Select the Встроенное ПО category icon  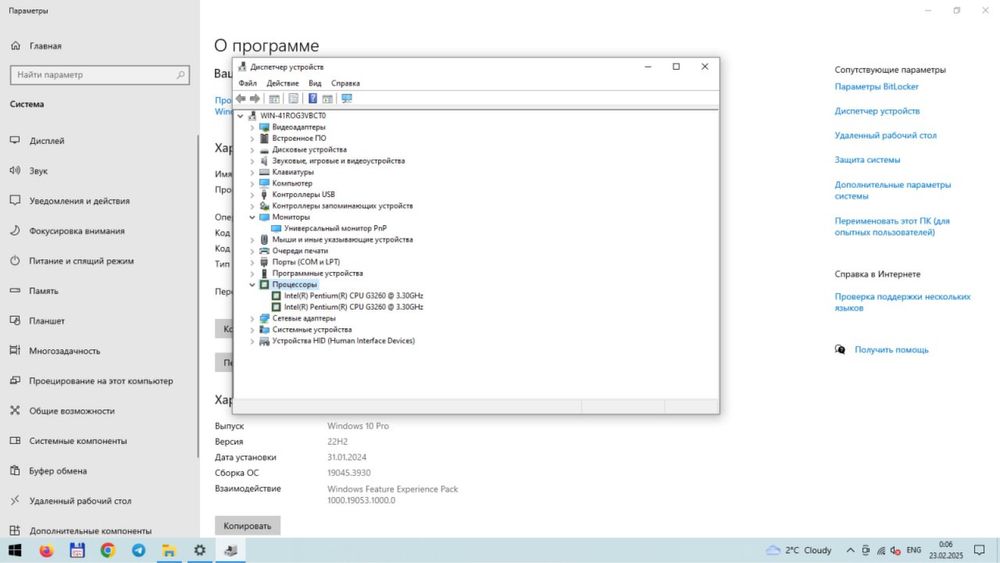tap(264, 138)
